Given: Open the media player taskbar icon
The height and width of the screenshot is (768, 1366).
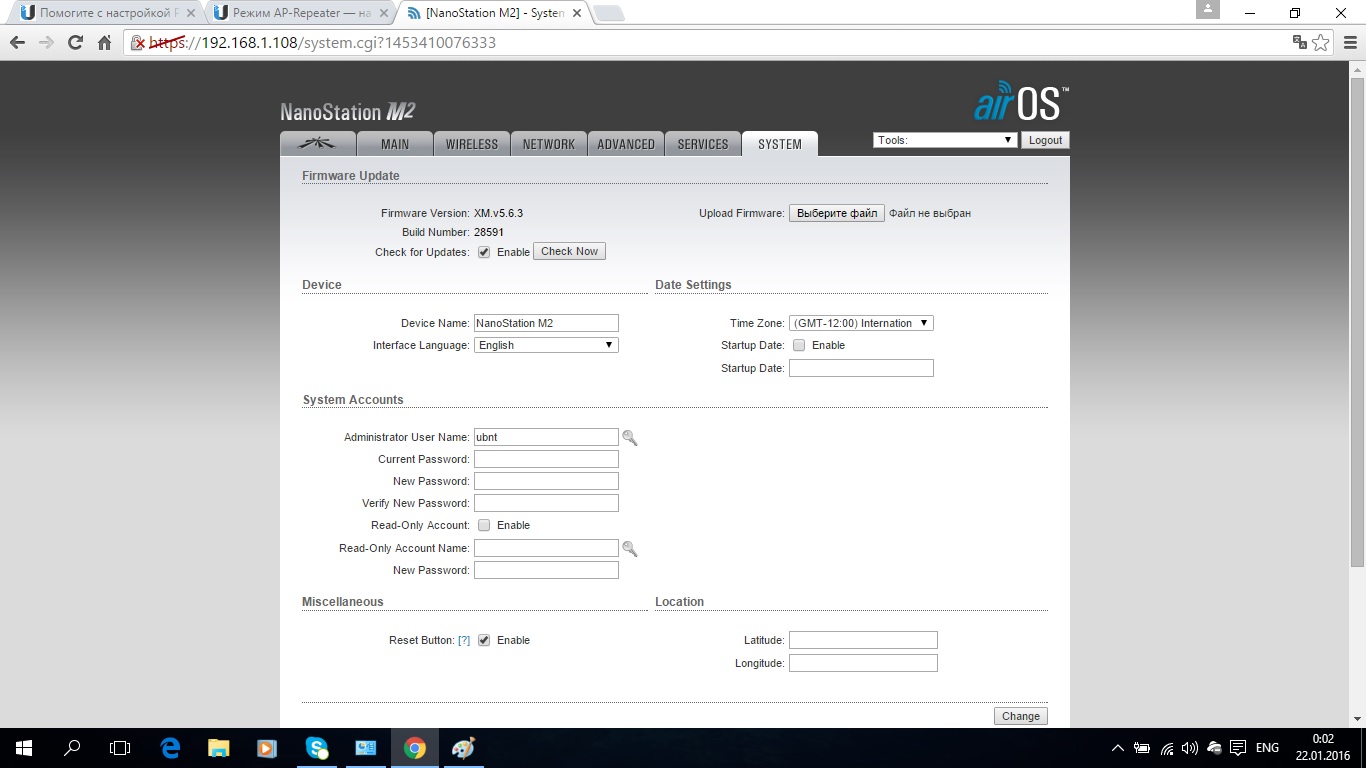Looking at the screenshot, I should click(267, 748).
